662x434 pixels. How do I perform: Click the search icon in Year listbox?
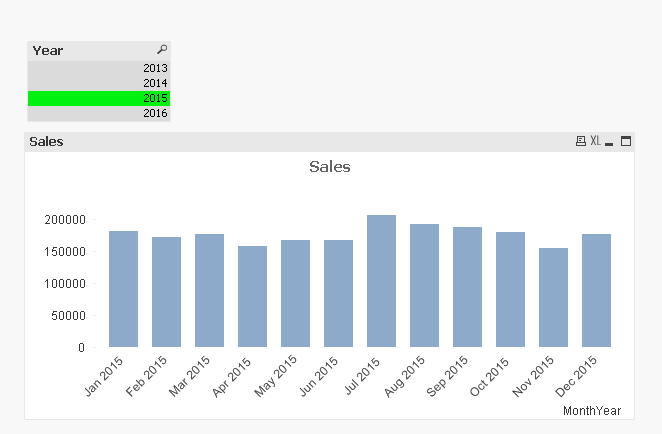[162, 49]
